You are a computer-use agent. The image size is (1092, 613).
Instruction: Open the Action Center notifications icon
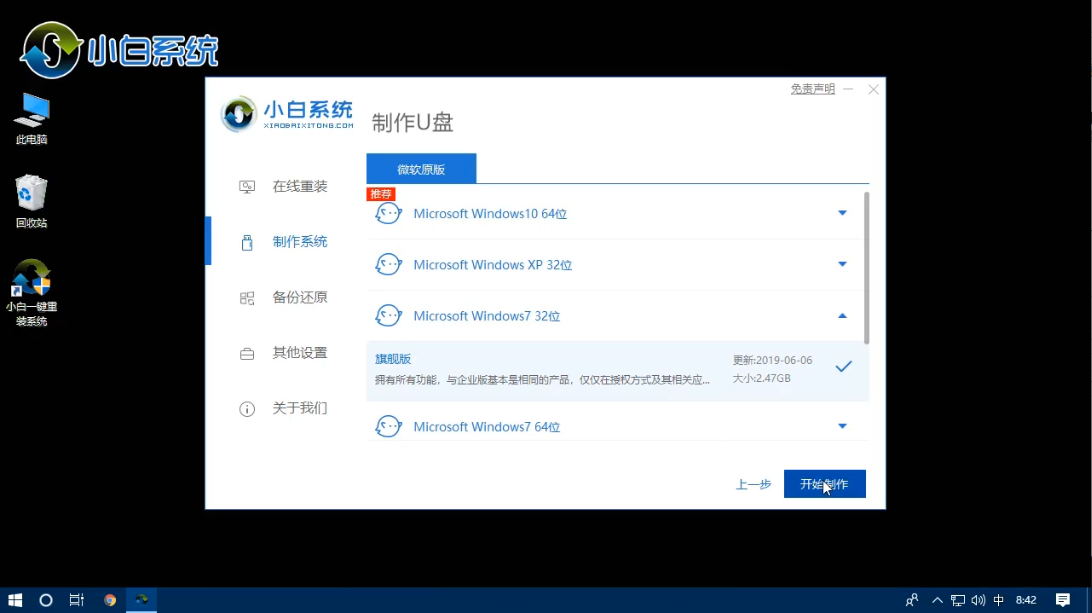1063,600
